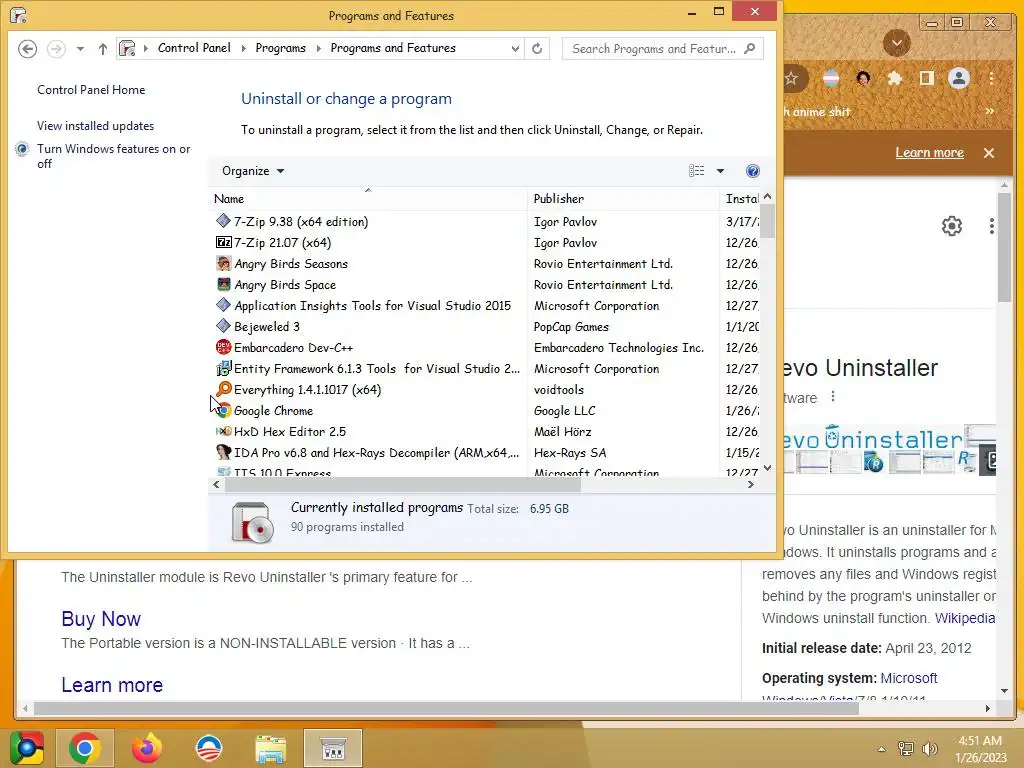
Task: Click Chrome bookmarks overflow chevron
Action: click(989, 112)
